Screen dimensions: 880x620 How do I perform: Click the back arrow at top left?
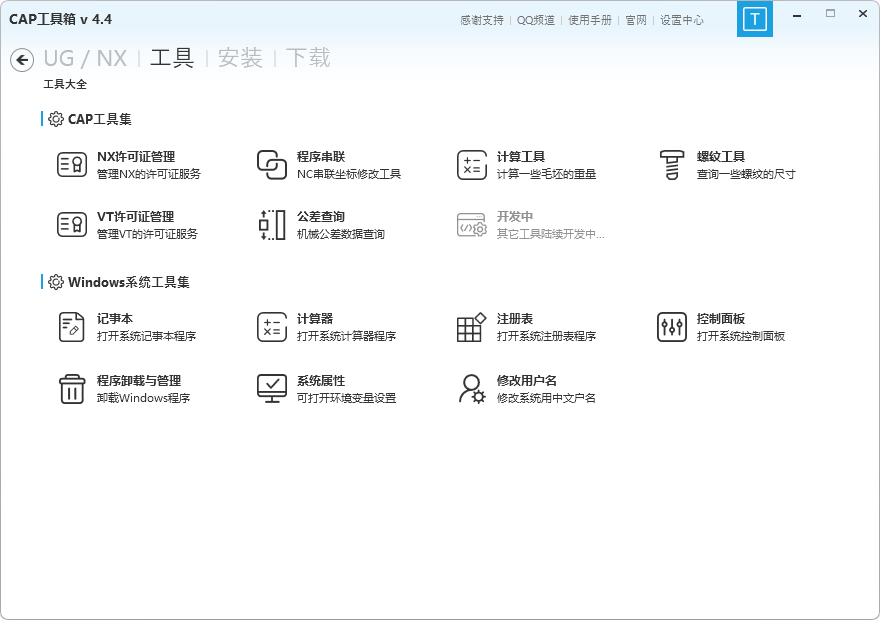pyautogui.click(x=20, y=60)
